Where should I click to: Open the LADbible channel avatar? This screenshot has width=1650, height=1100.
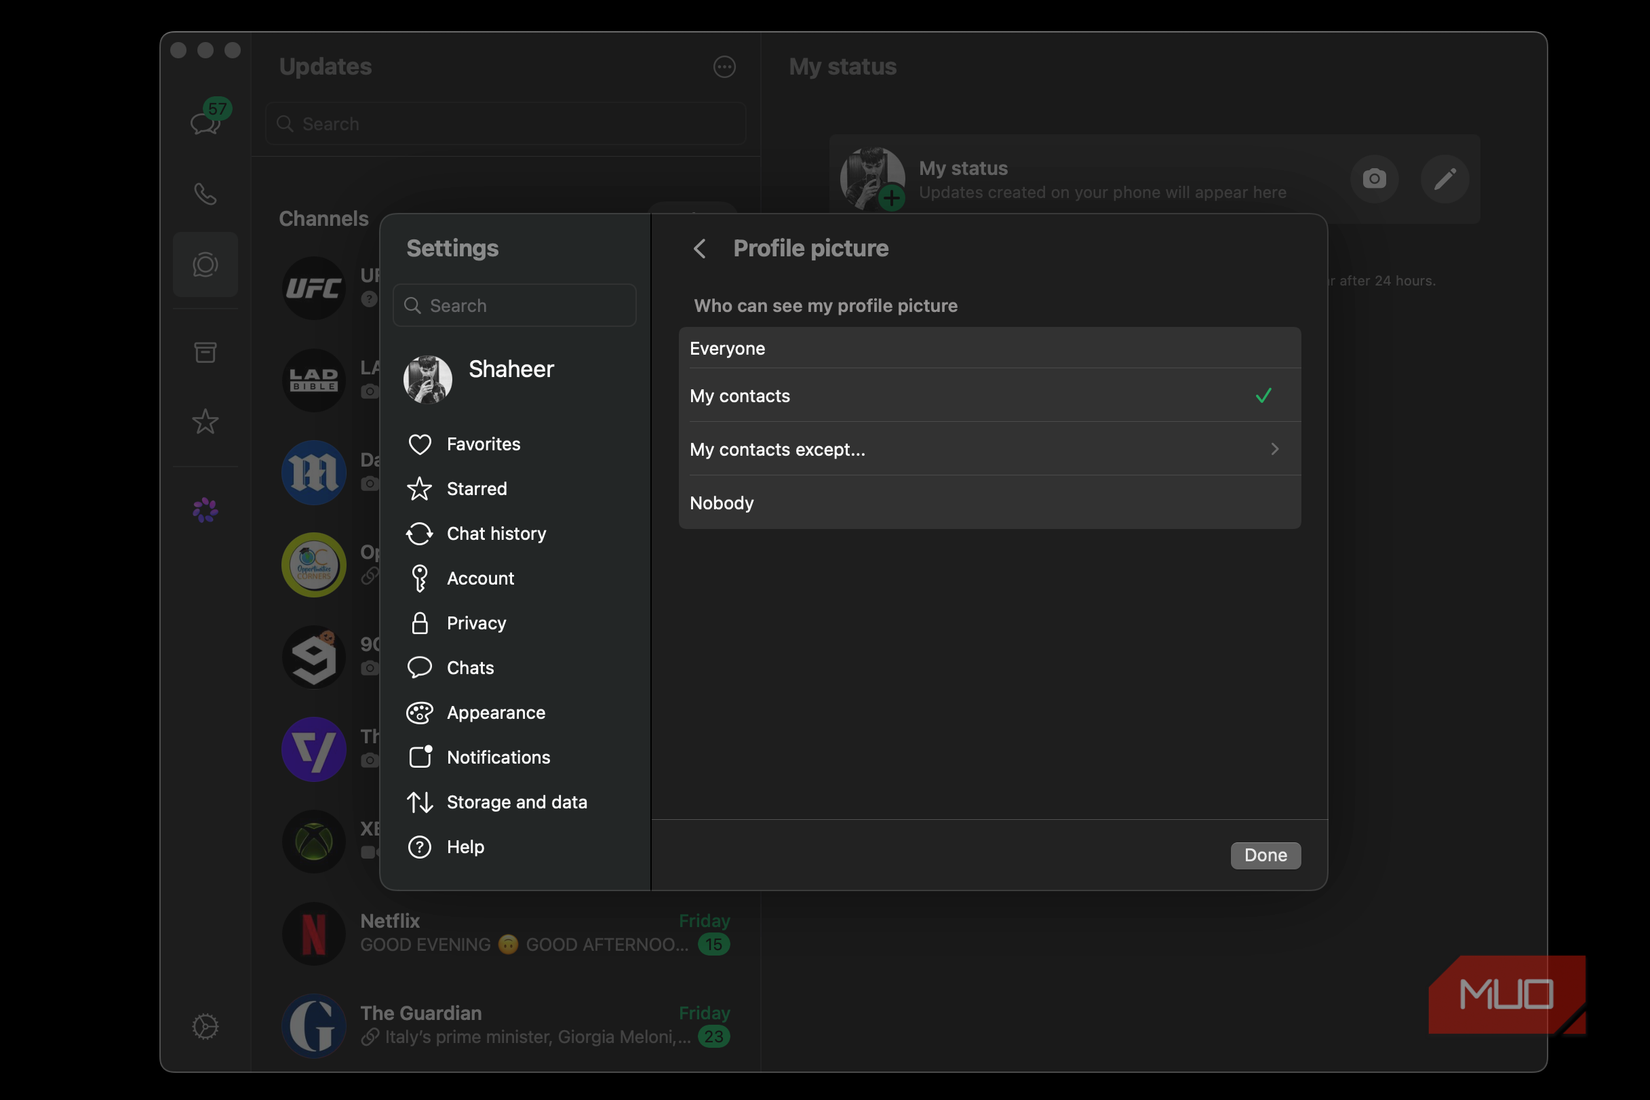coord(314,381)
